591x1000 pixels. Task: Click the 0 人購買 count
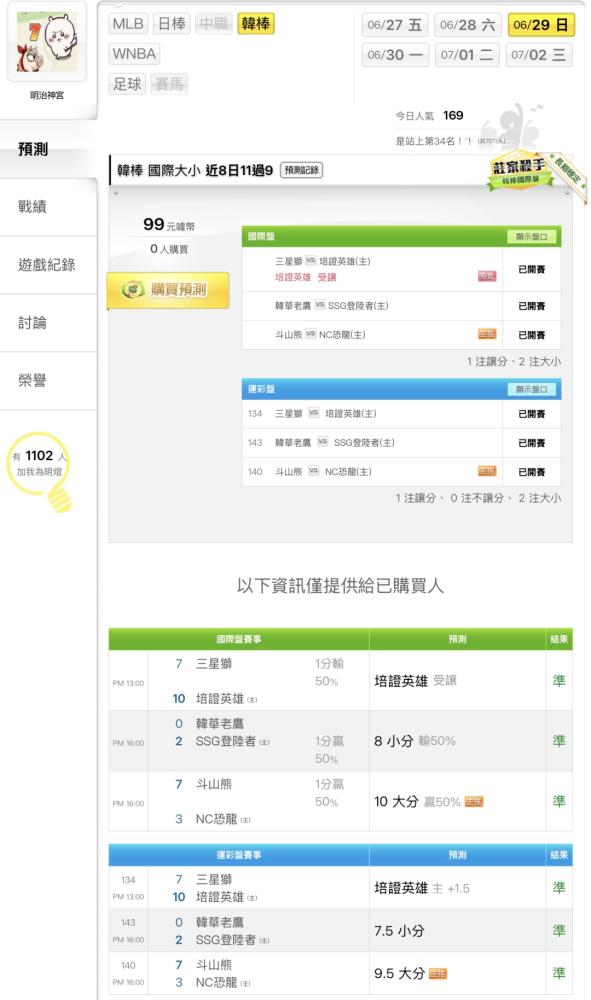click(169, 249)
